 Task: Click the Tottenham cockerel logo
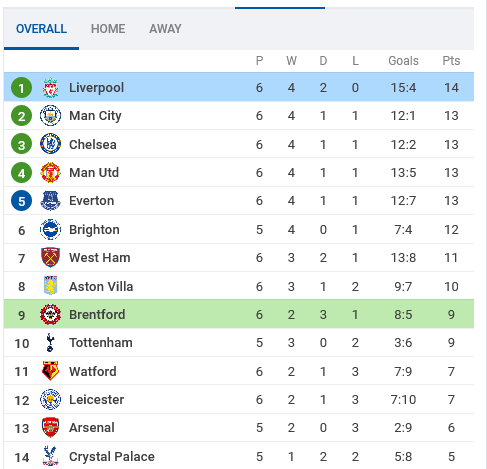click(50, 343)
